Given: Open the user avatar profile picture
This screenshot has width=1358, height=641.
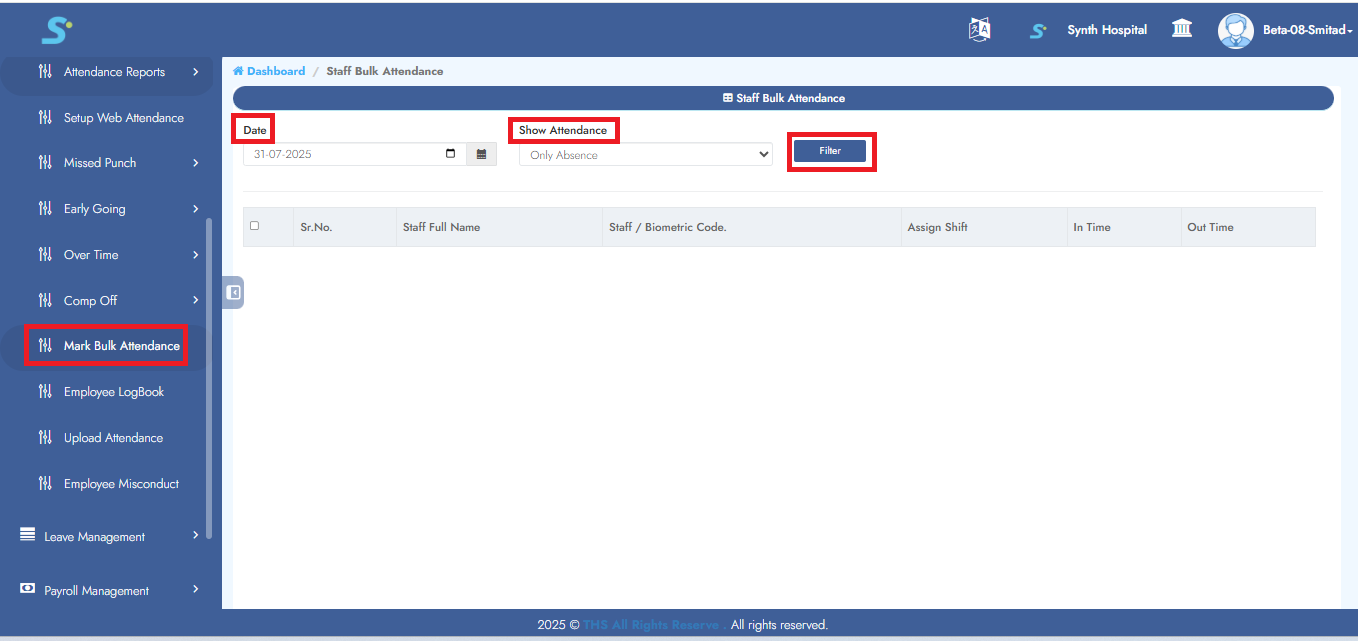Looking at the screenshot, I should [1235, 30].
